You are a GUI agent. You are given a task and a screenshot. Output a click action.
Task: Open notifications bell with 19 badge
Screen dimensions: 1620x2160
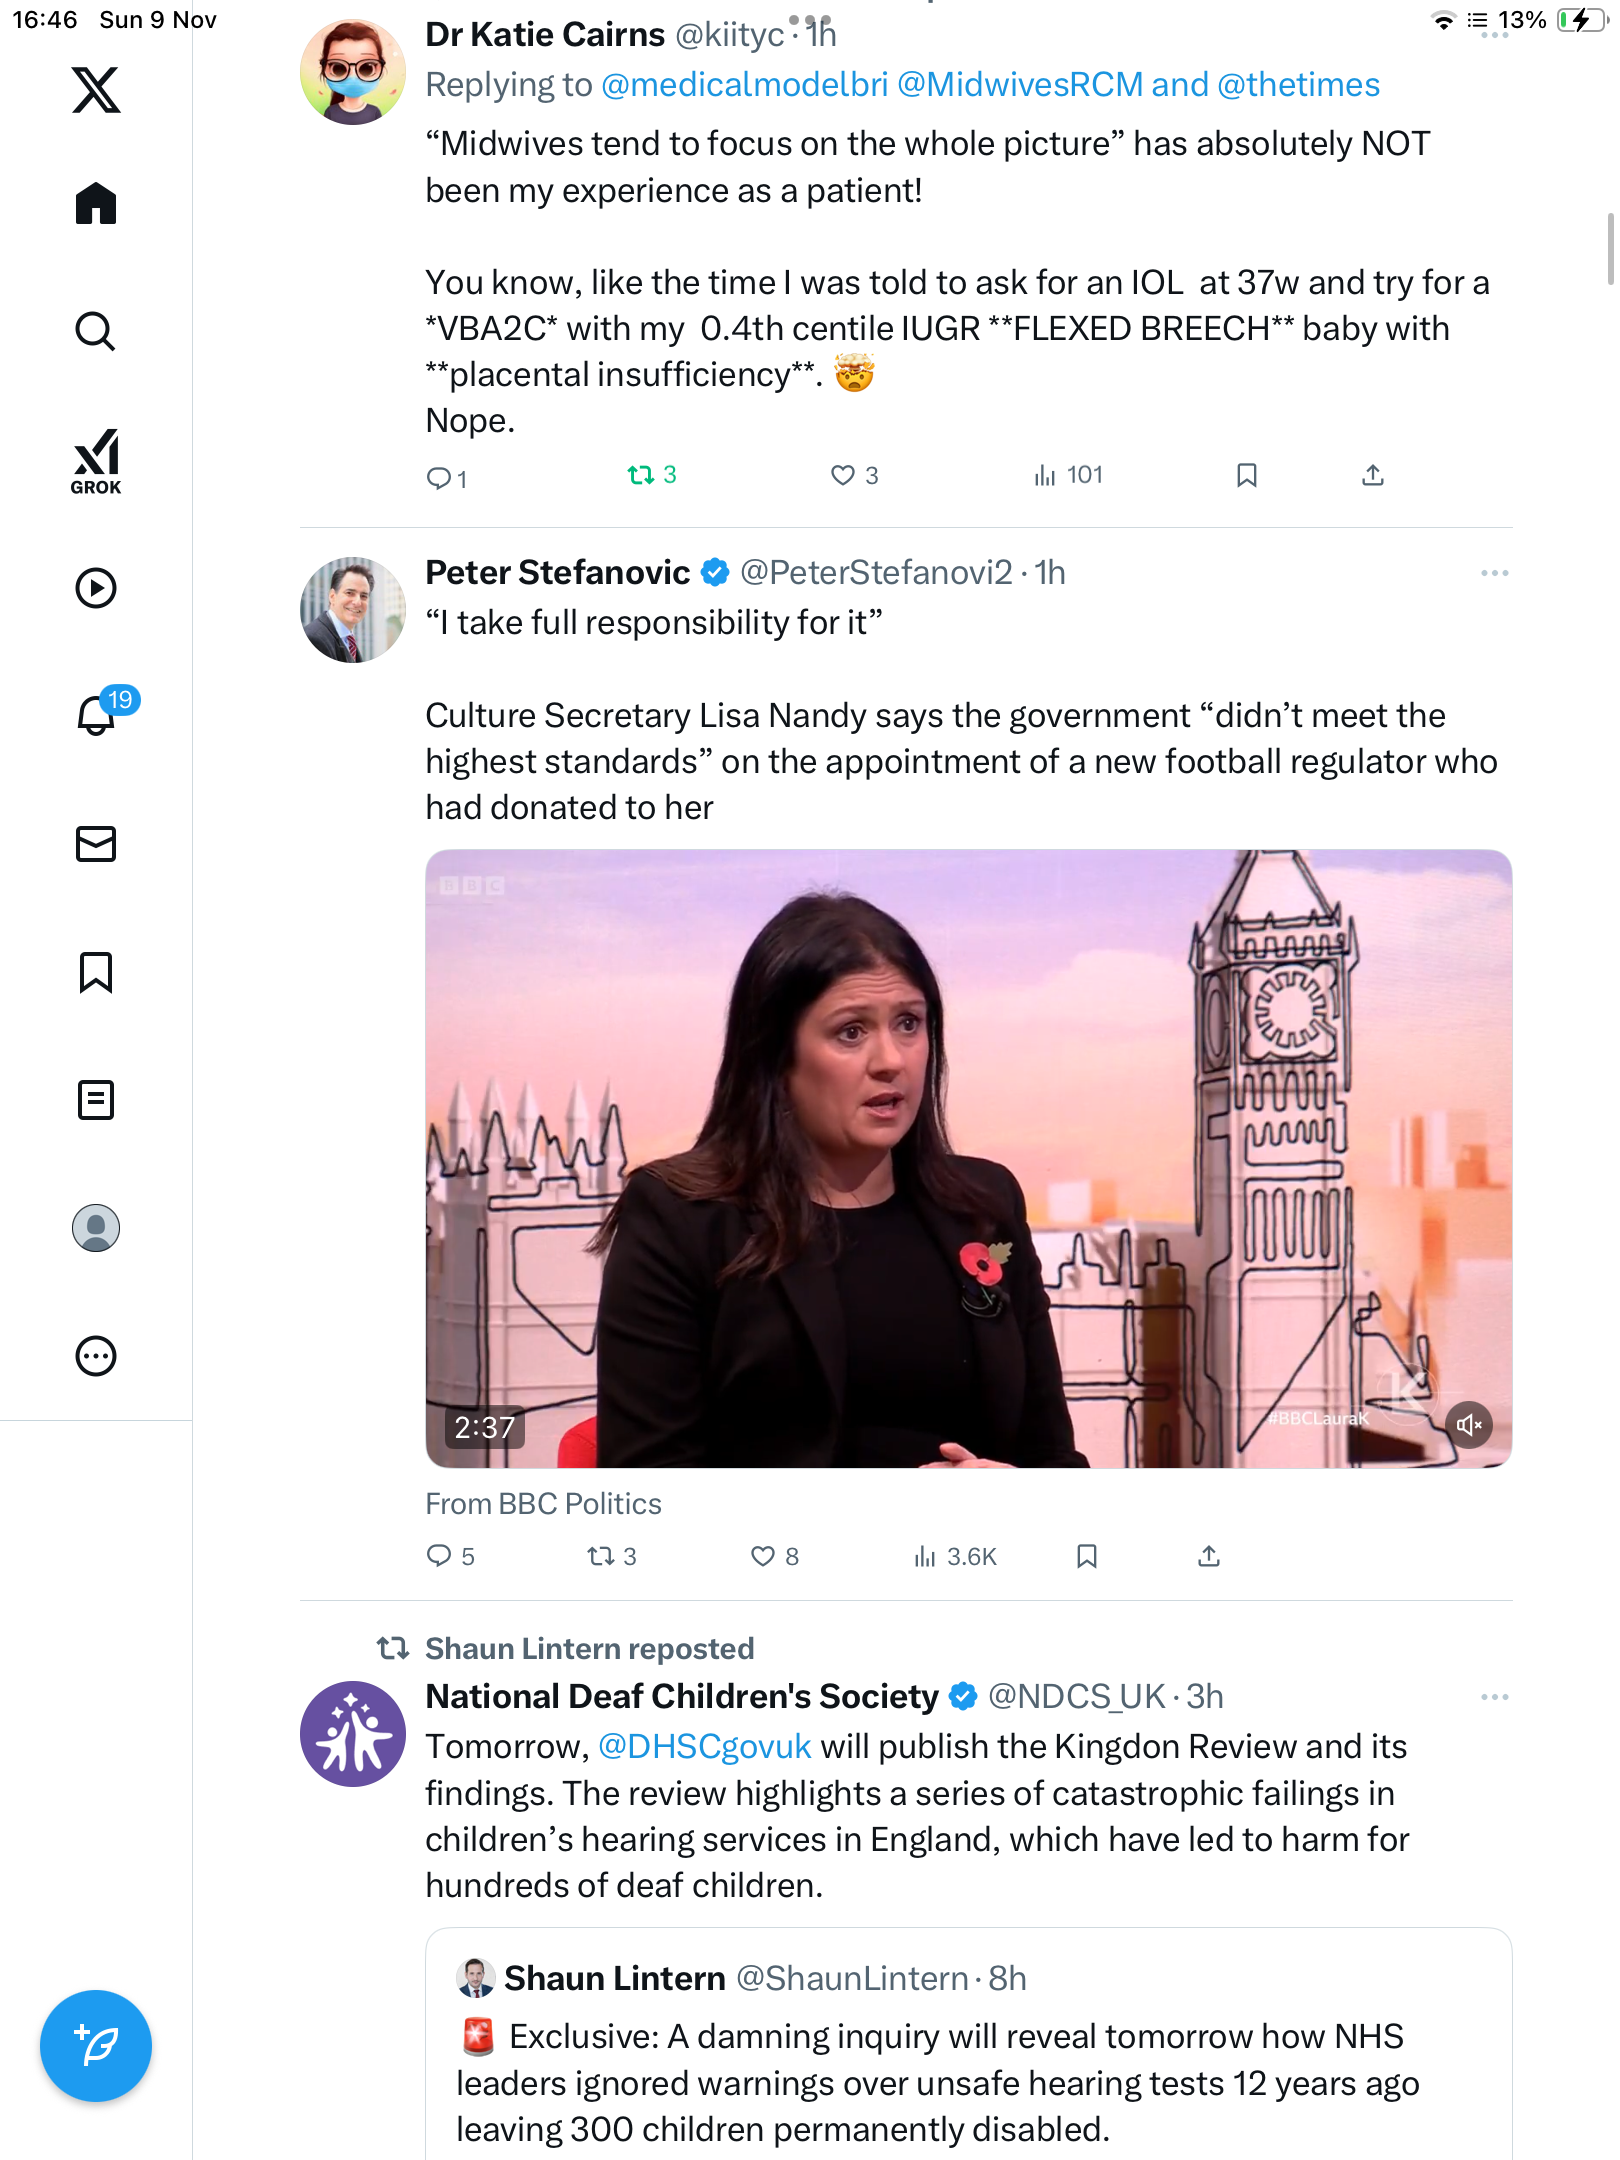[x=98, y=714]
